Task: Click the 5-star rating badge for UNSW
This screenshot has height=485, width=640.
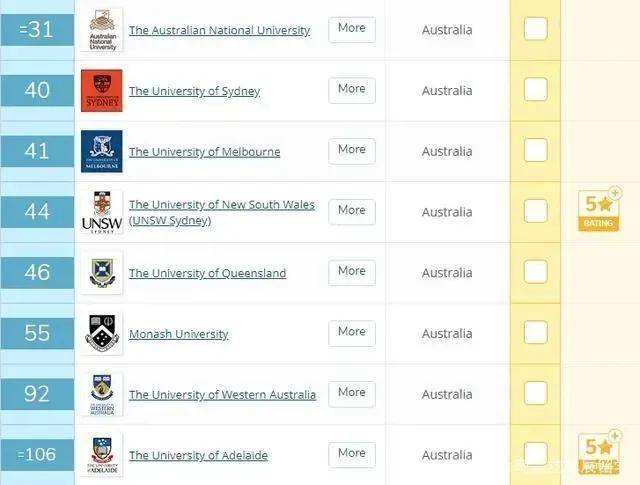Action: tap(599, 211)
